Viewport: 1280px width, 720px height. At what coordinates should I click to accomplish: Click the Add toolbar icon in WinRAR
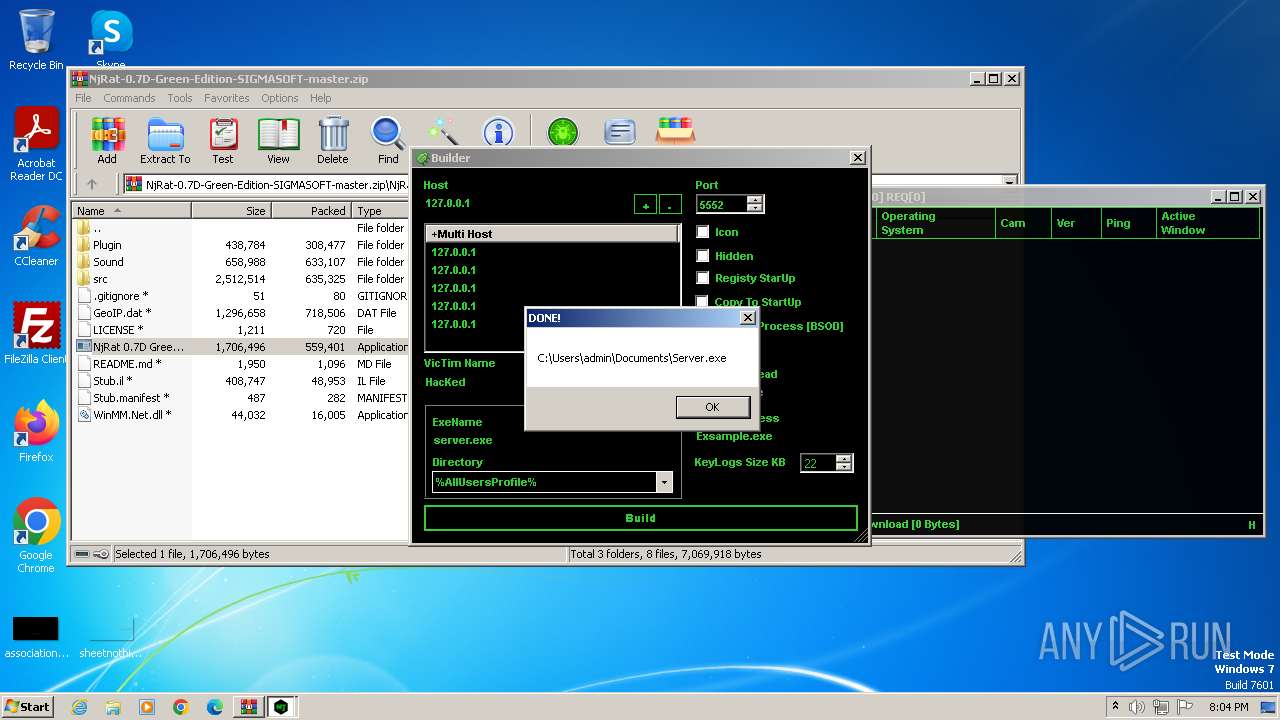coord(107,140)
